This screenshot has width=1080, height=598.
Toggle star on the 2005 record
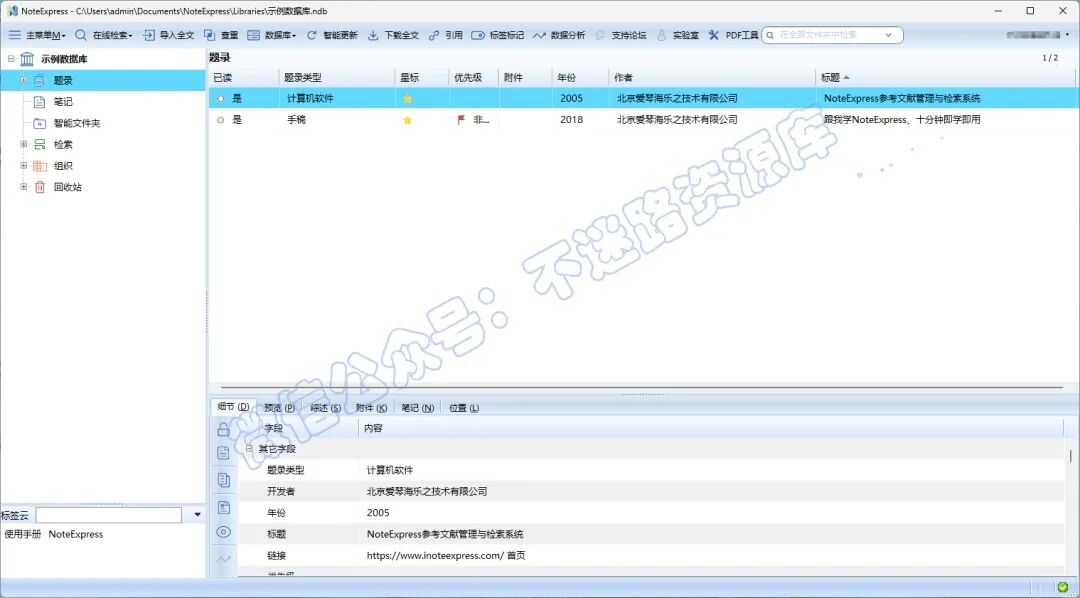pyautogui.click(x=408, y=99)
